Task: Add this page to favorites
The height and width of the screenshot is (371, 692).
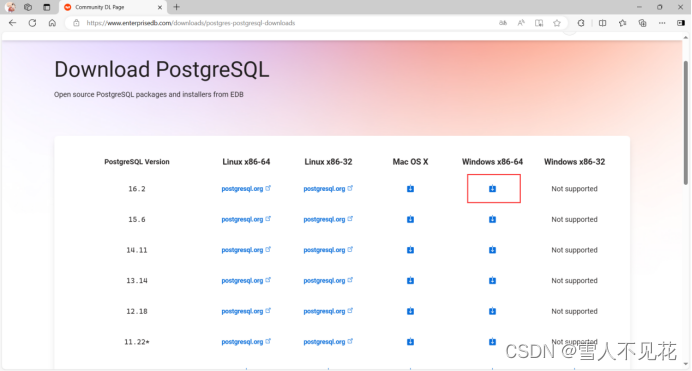Action: pos(557,23)
